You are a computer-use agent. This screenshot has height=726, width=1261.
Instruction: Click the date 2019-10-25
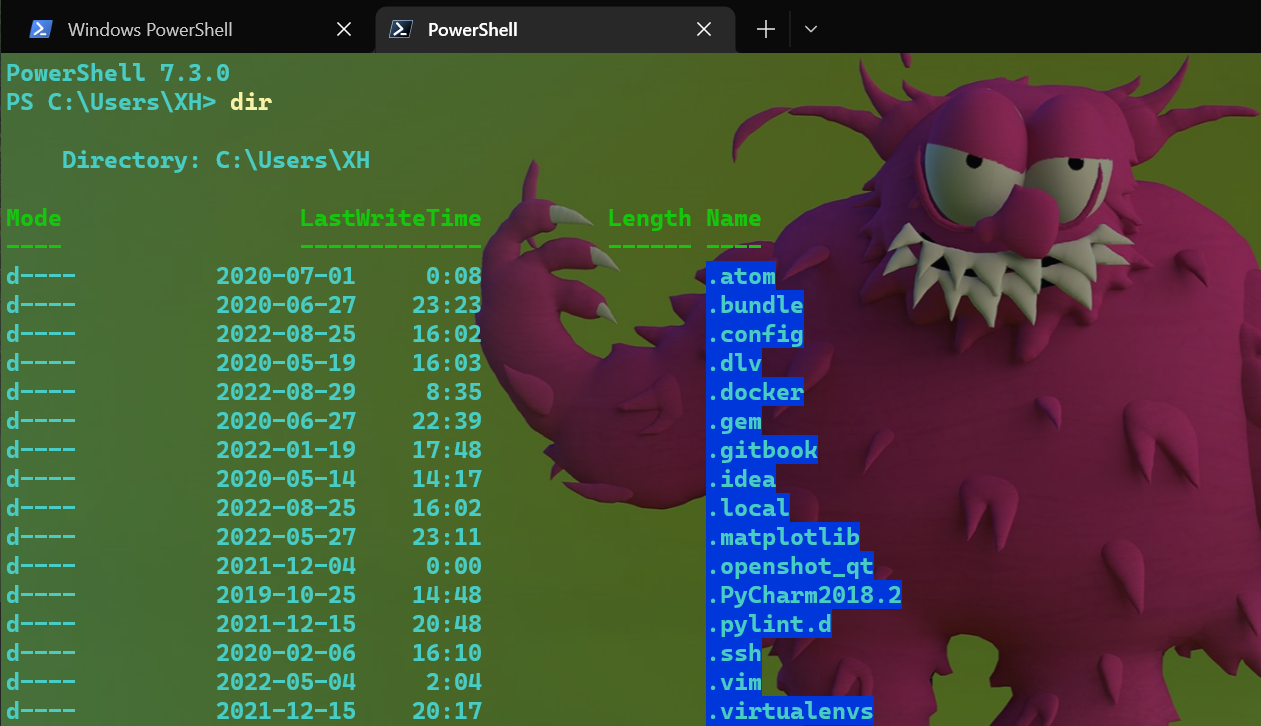(x=286, y=595)
